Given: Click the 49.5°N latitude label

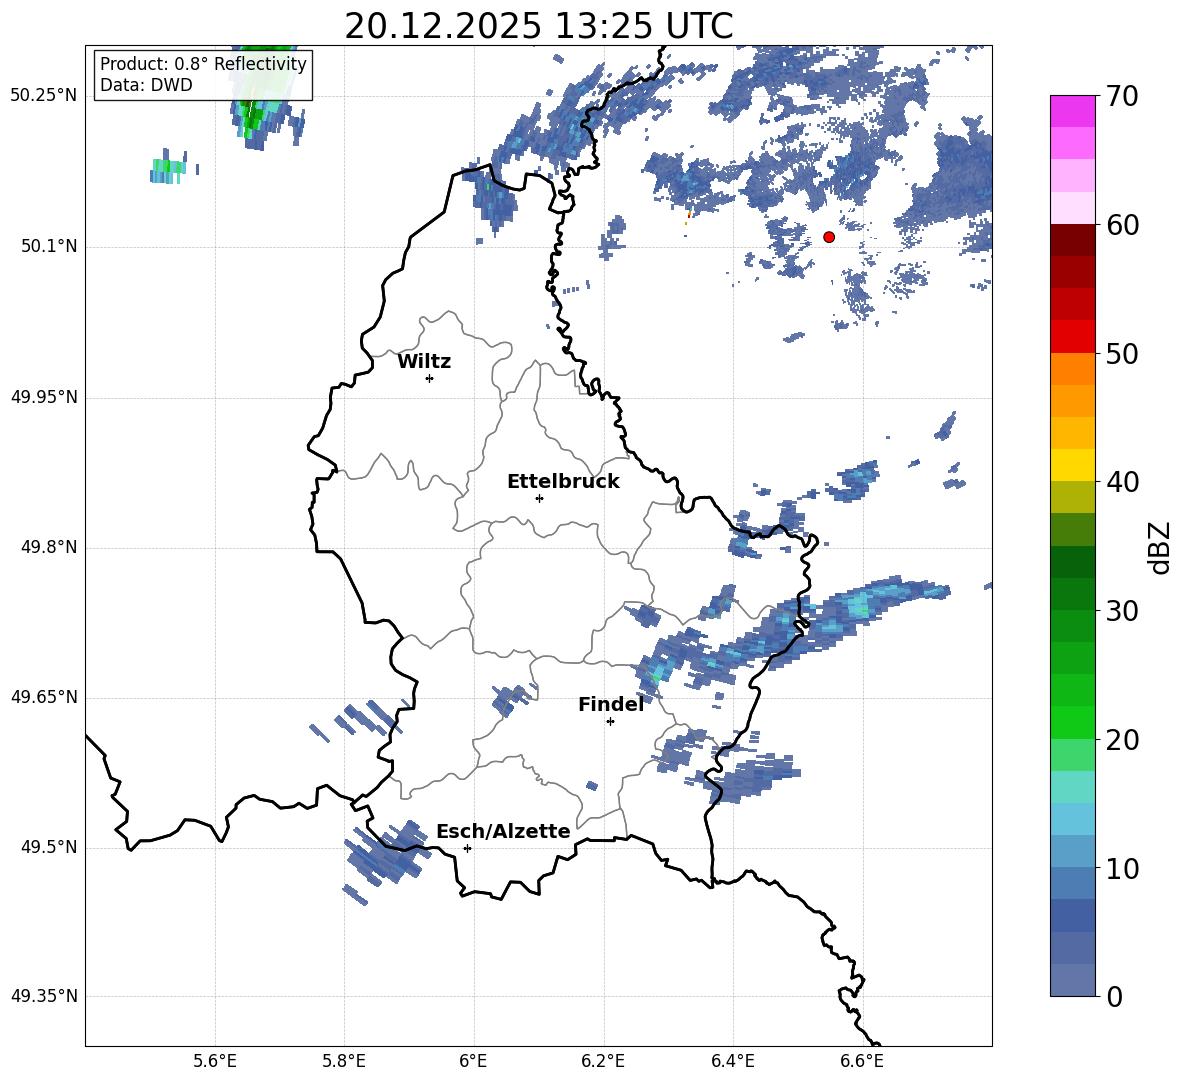Looking at the screenshot, I should (49, 848).
